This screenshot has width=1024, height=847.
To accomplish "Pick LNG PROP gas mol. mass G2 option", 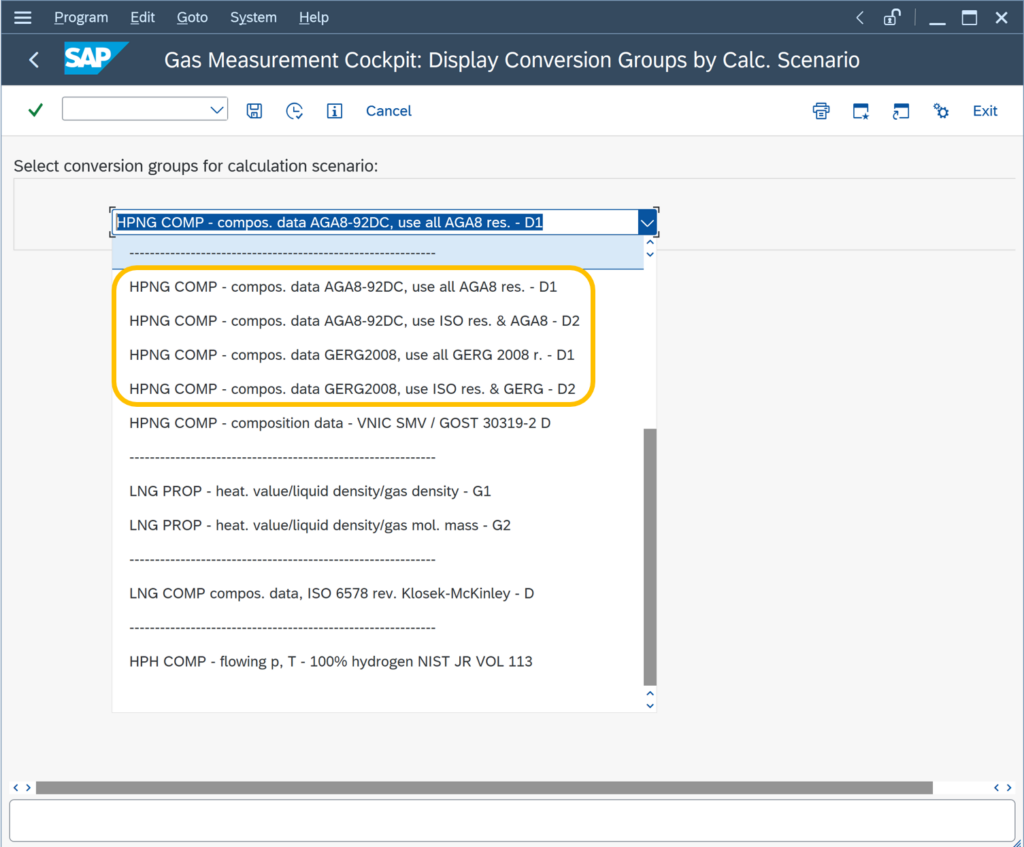I will [x=319, y=525].
